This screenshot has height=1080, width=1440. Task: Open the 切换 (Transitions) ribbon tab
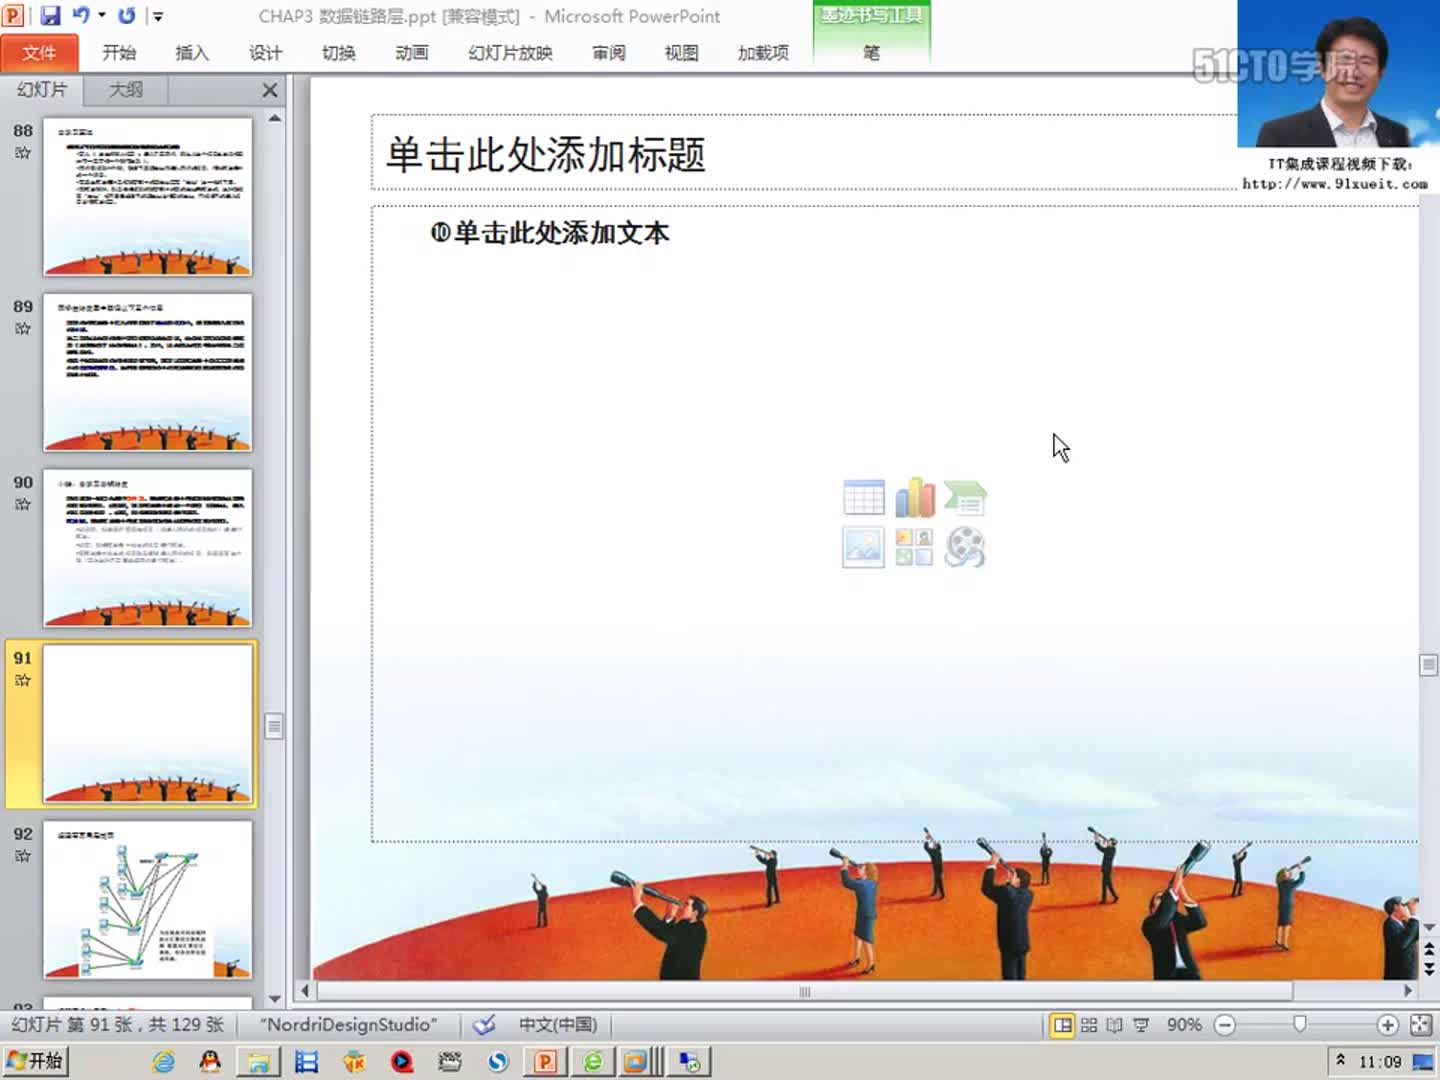point(339,53)
